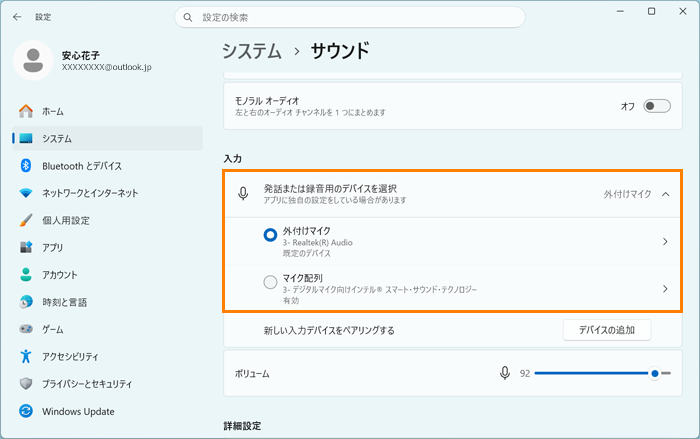Open 外付けマイク properties chevron

[x=665, y=242]
